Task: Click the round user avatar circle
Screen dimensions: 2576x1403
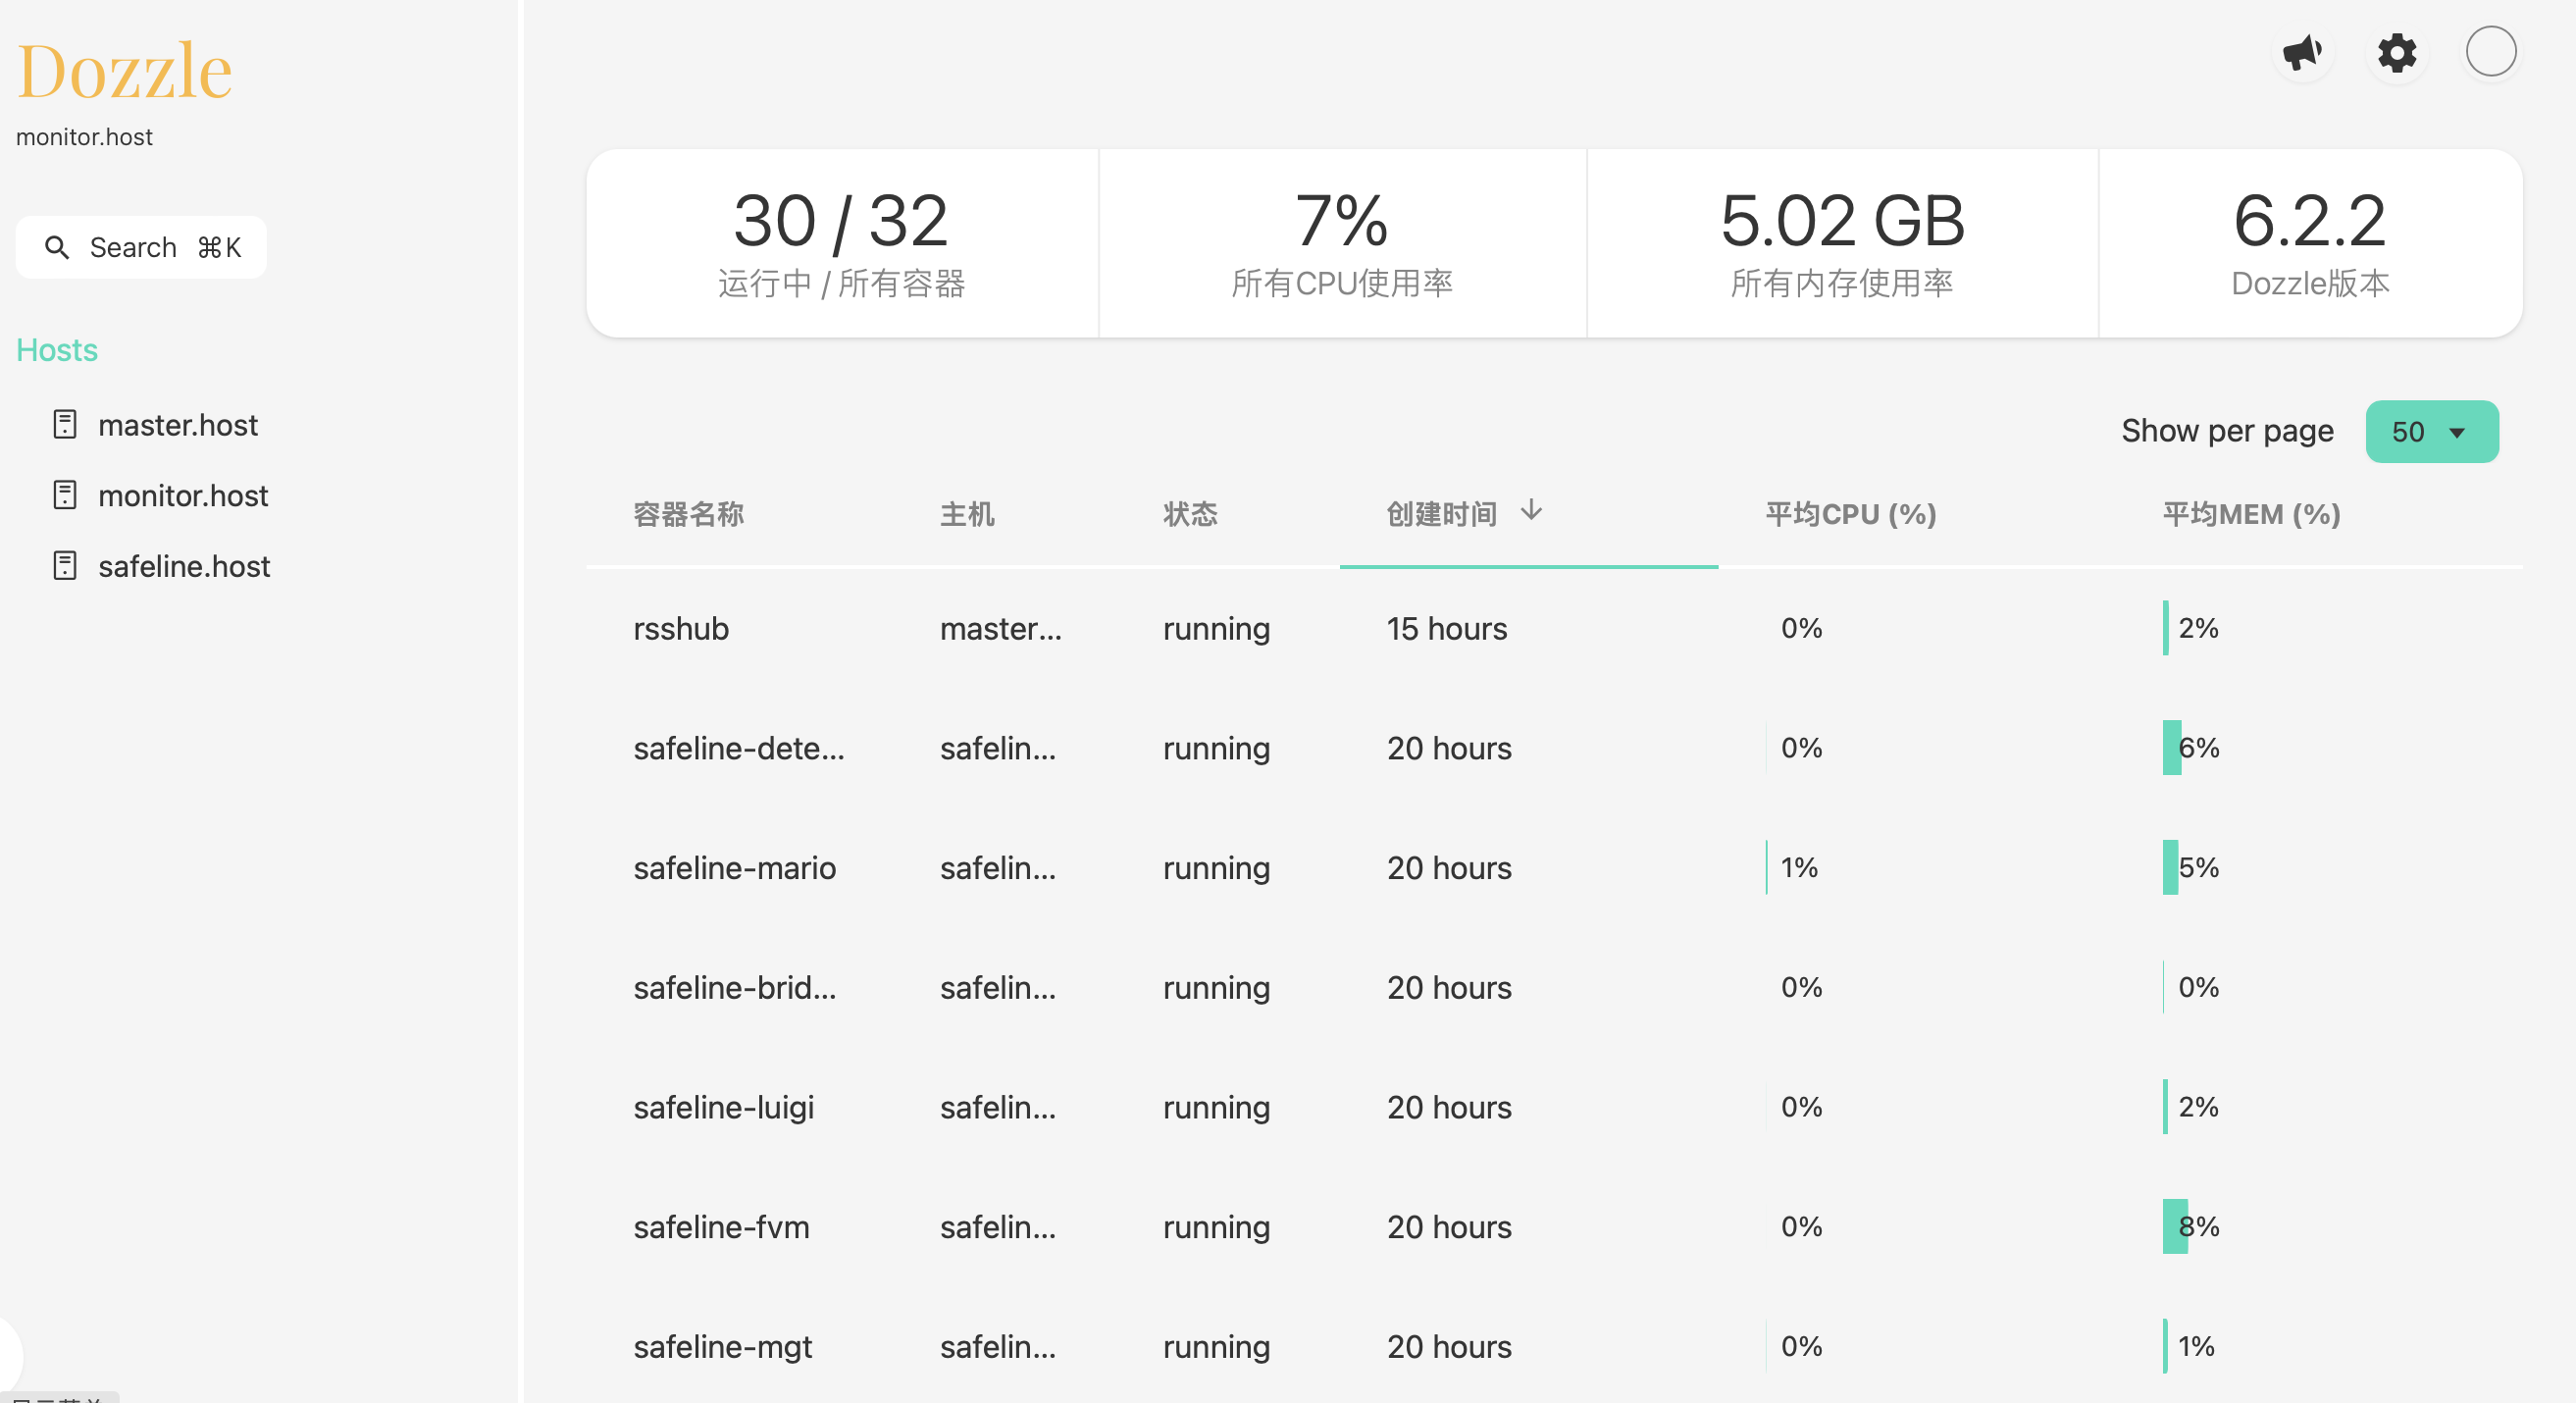Action: coord(2490,52)
